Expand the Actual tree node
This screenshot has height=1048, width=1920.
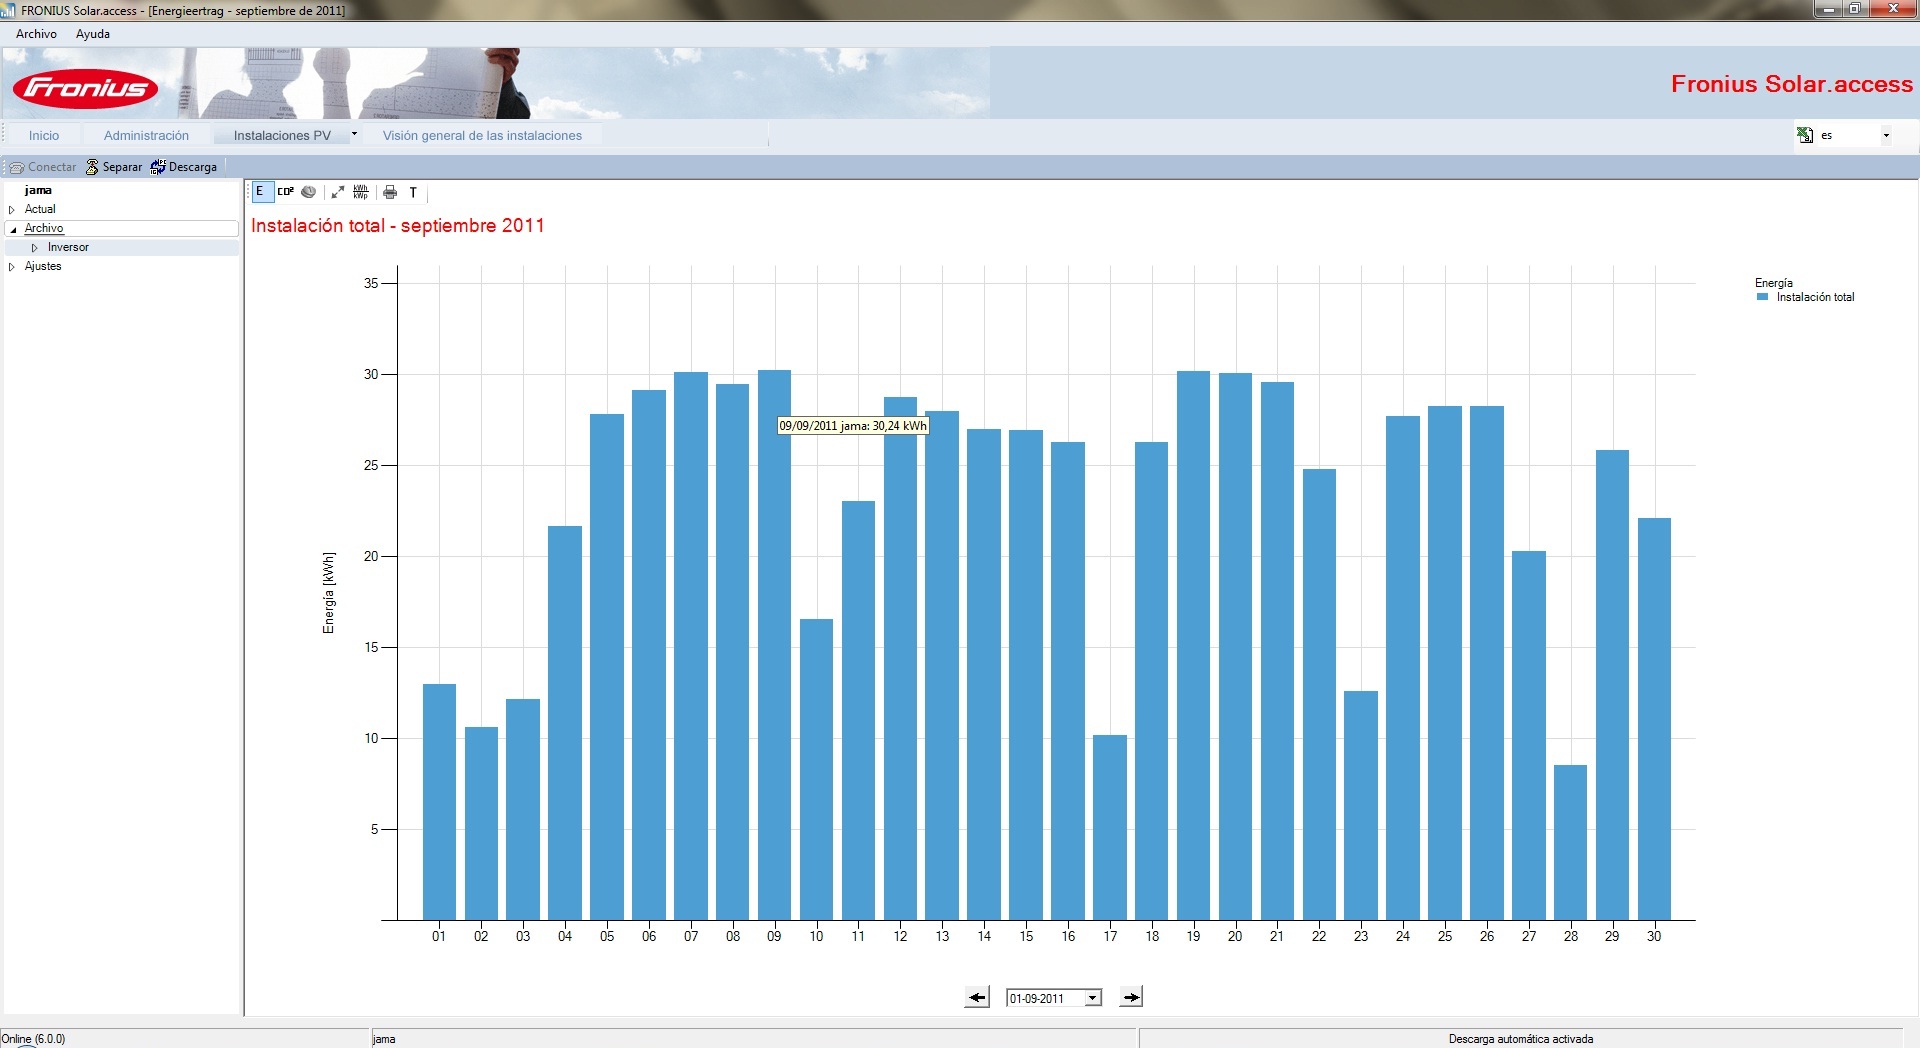[12, 210]
